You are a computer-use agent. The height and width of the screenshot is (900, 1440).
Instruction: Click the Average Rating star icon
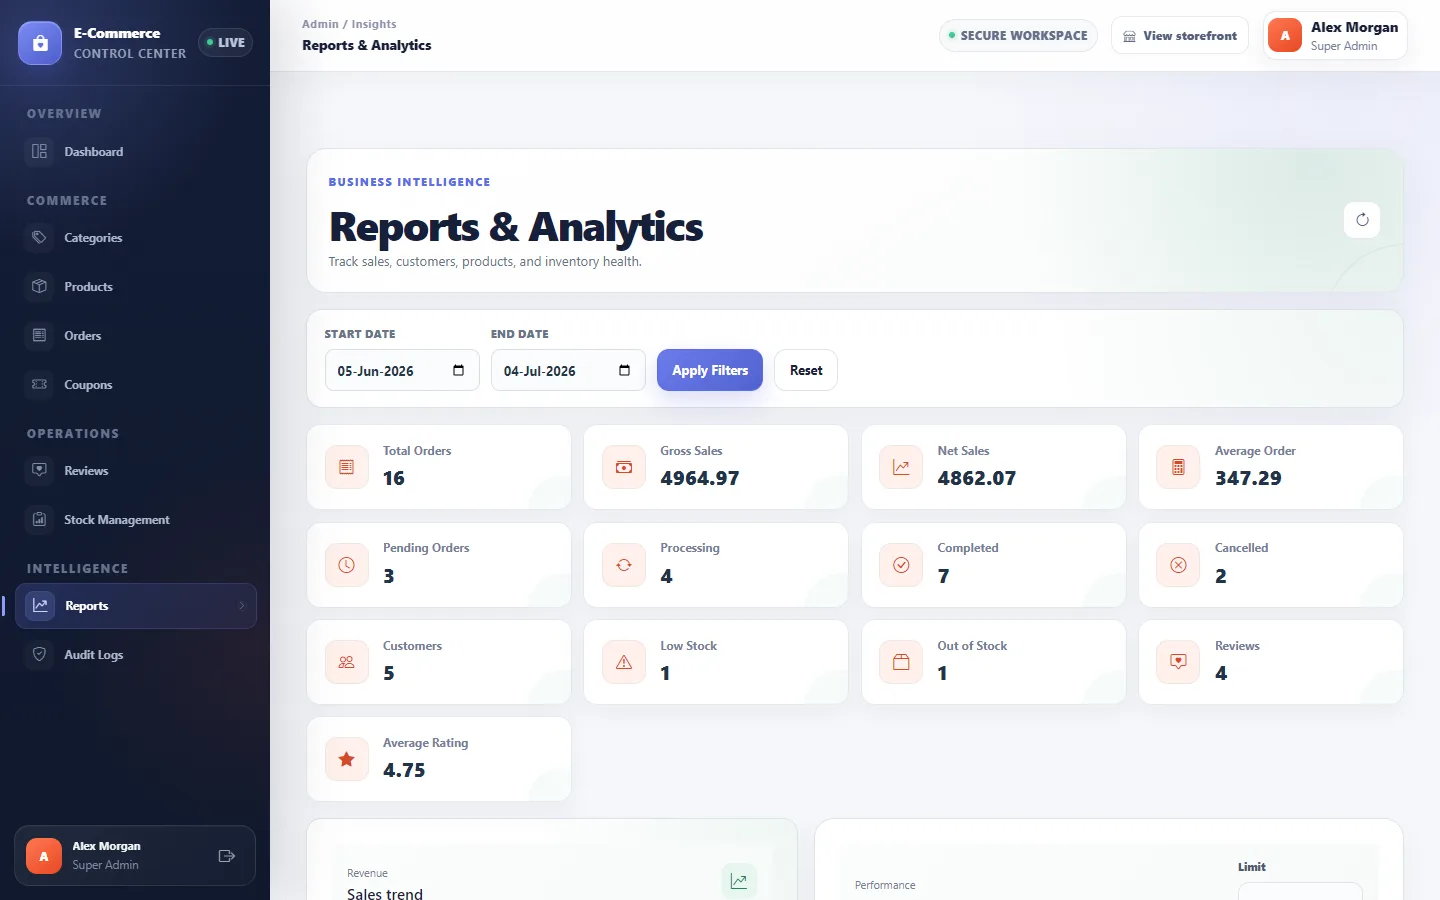347,759
